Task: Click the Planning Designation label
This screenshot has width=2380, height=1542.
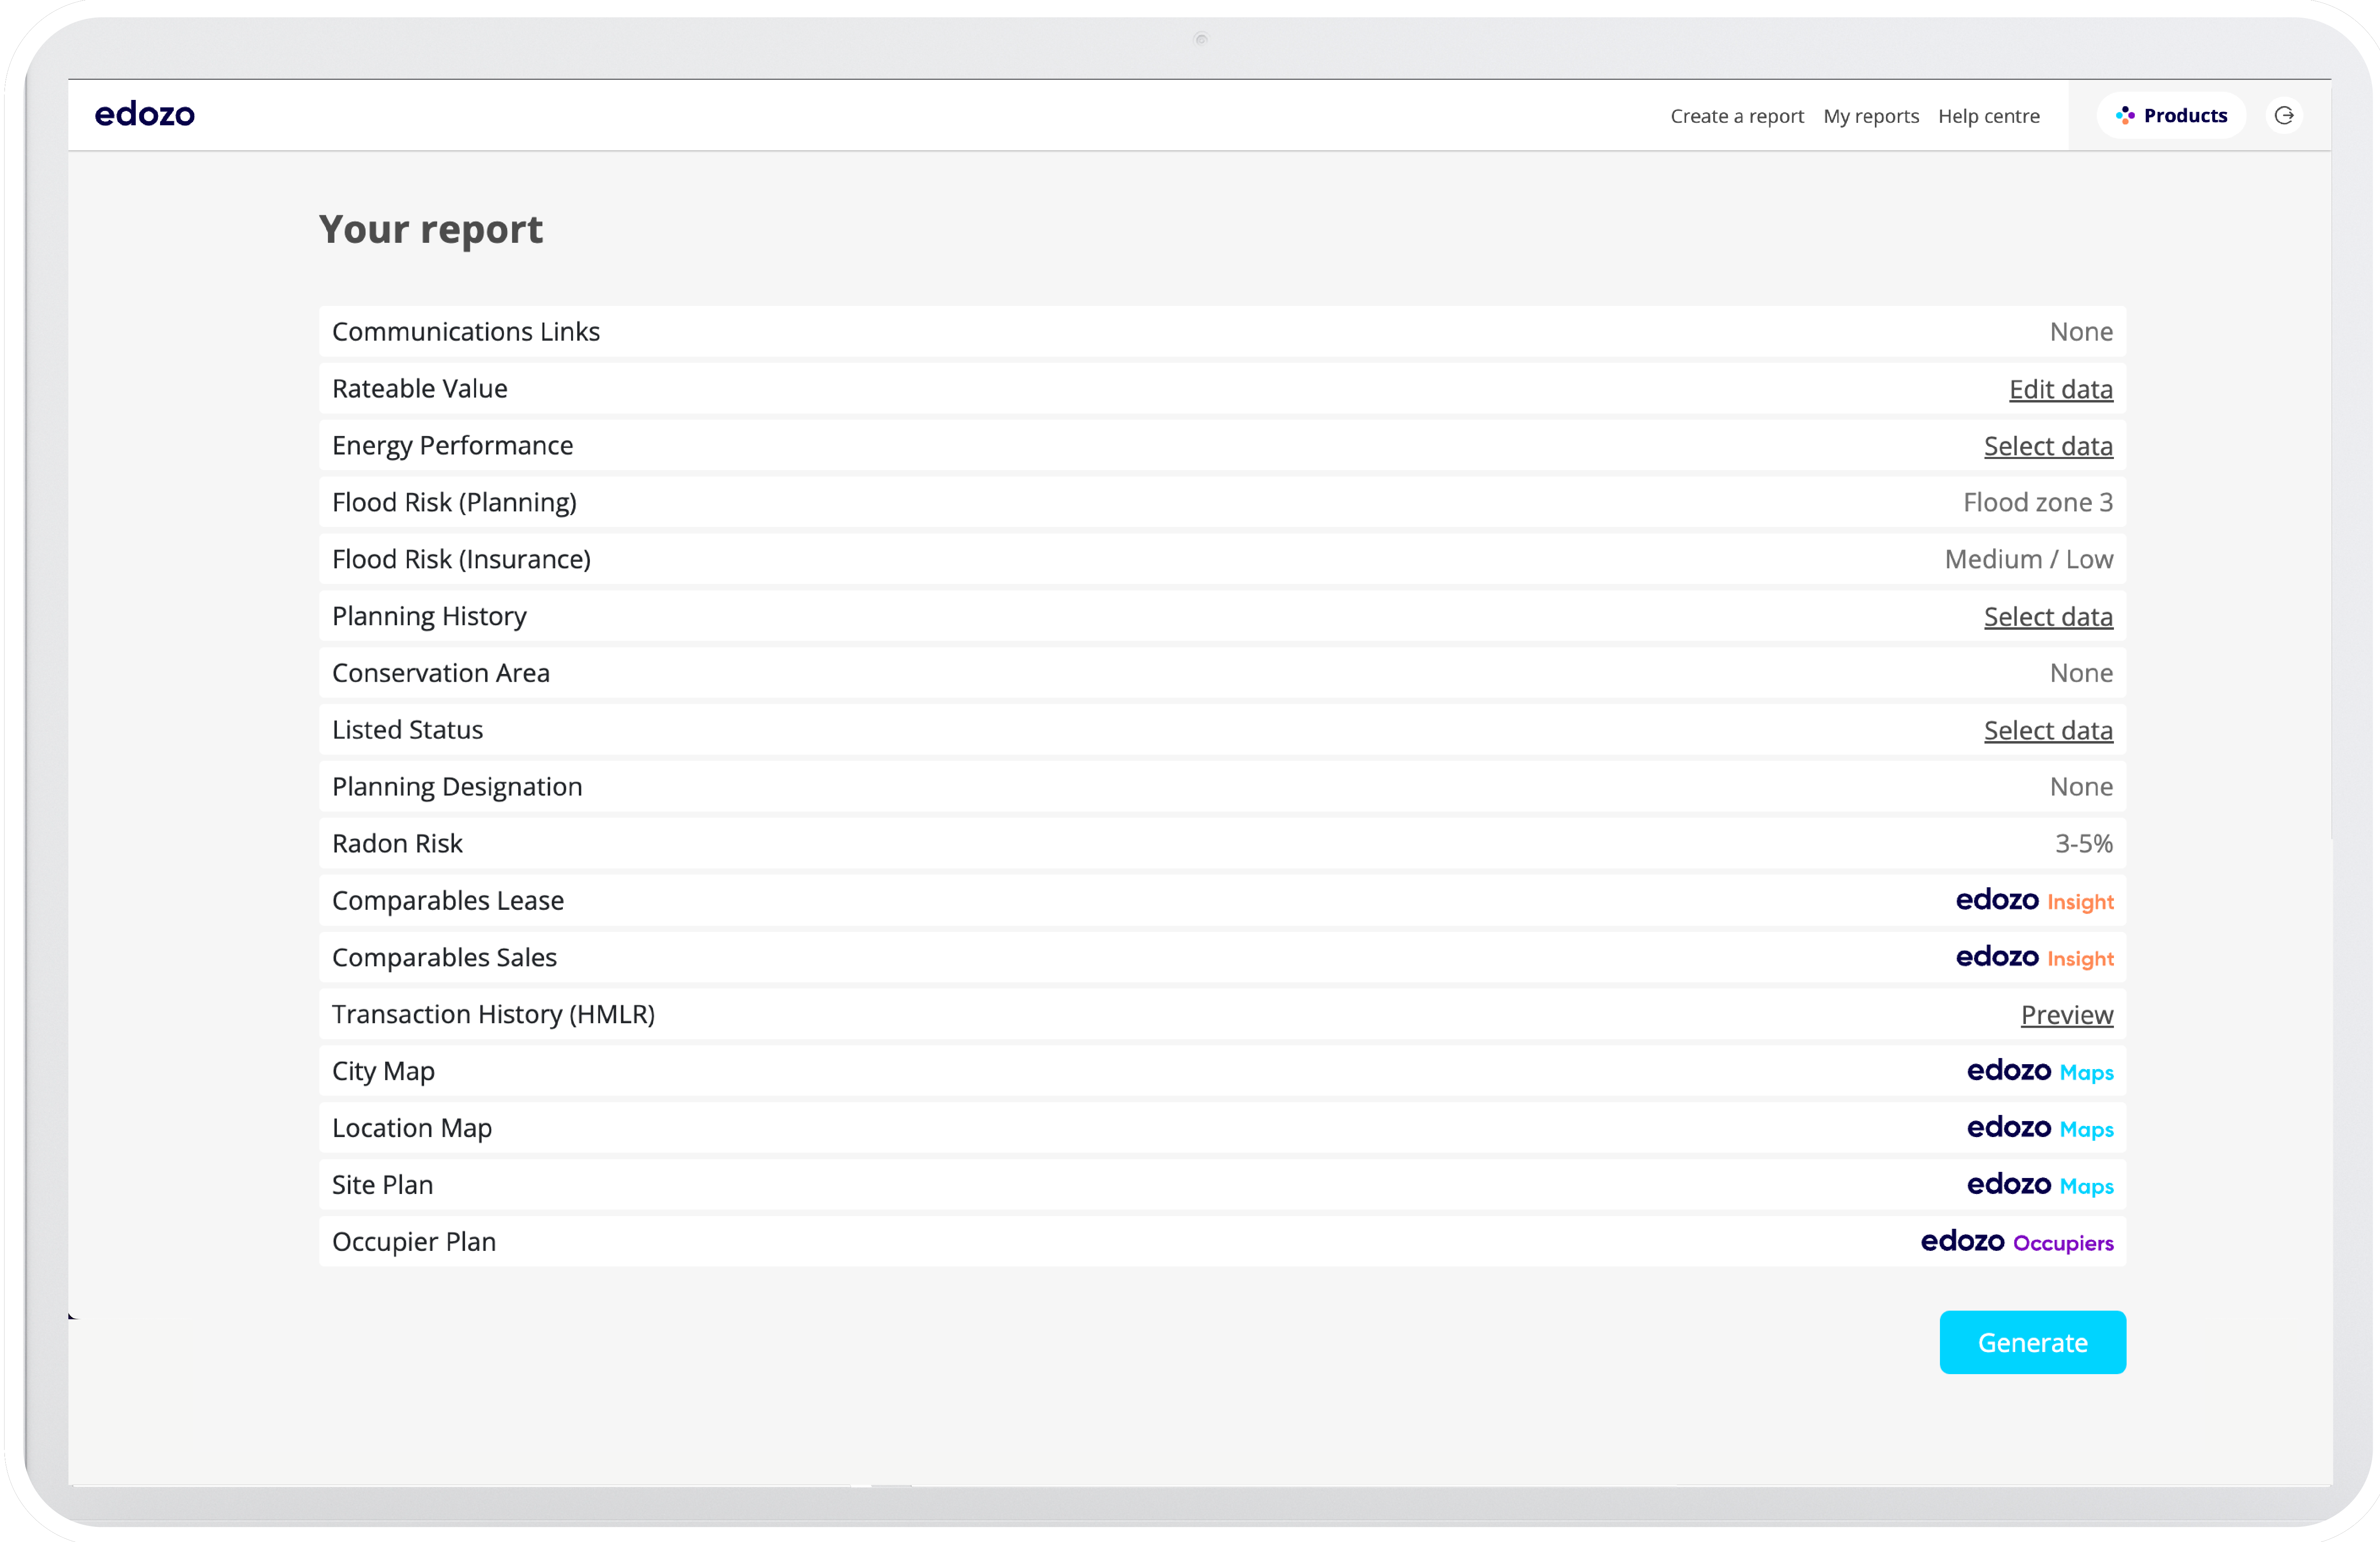Action: click(x=457, y=788)
